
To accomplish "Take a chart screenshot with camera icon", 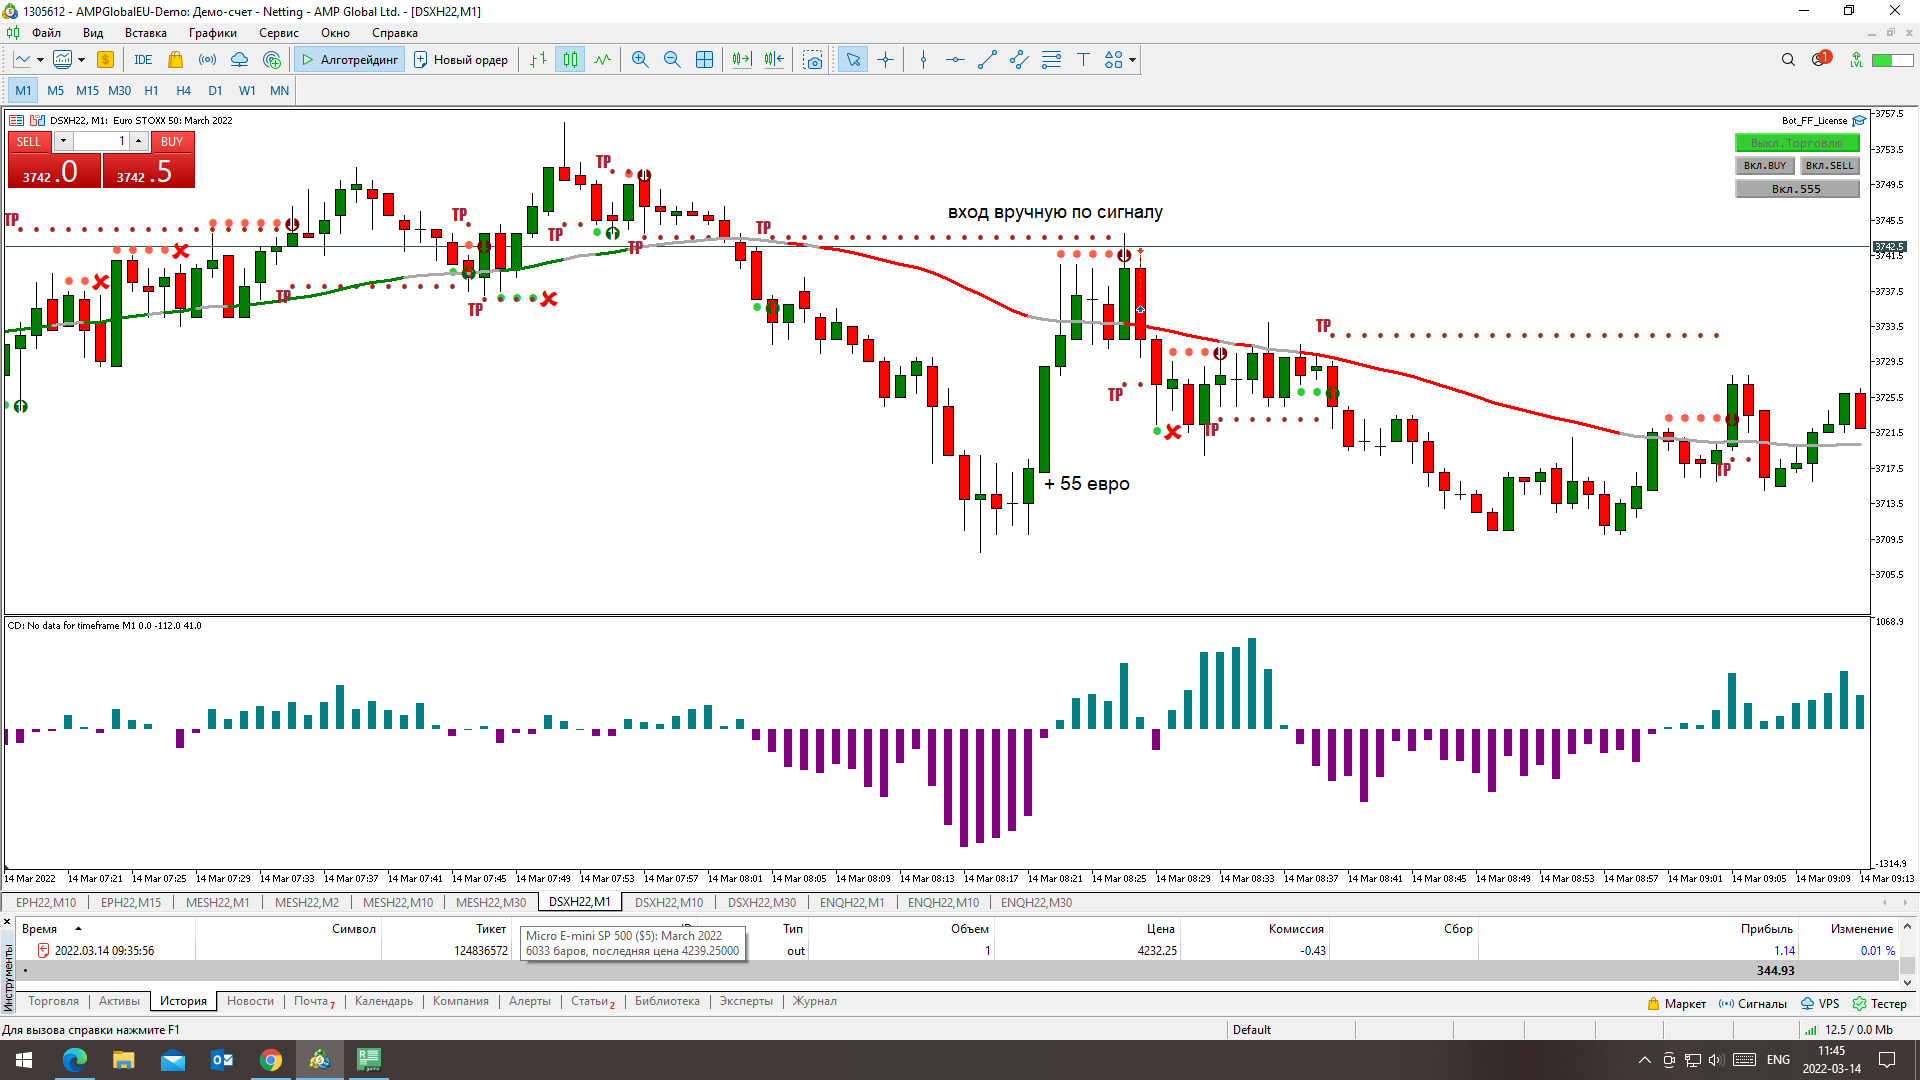I will [813, 60].
